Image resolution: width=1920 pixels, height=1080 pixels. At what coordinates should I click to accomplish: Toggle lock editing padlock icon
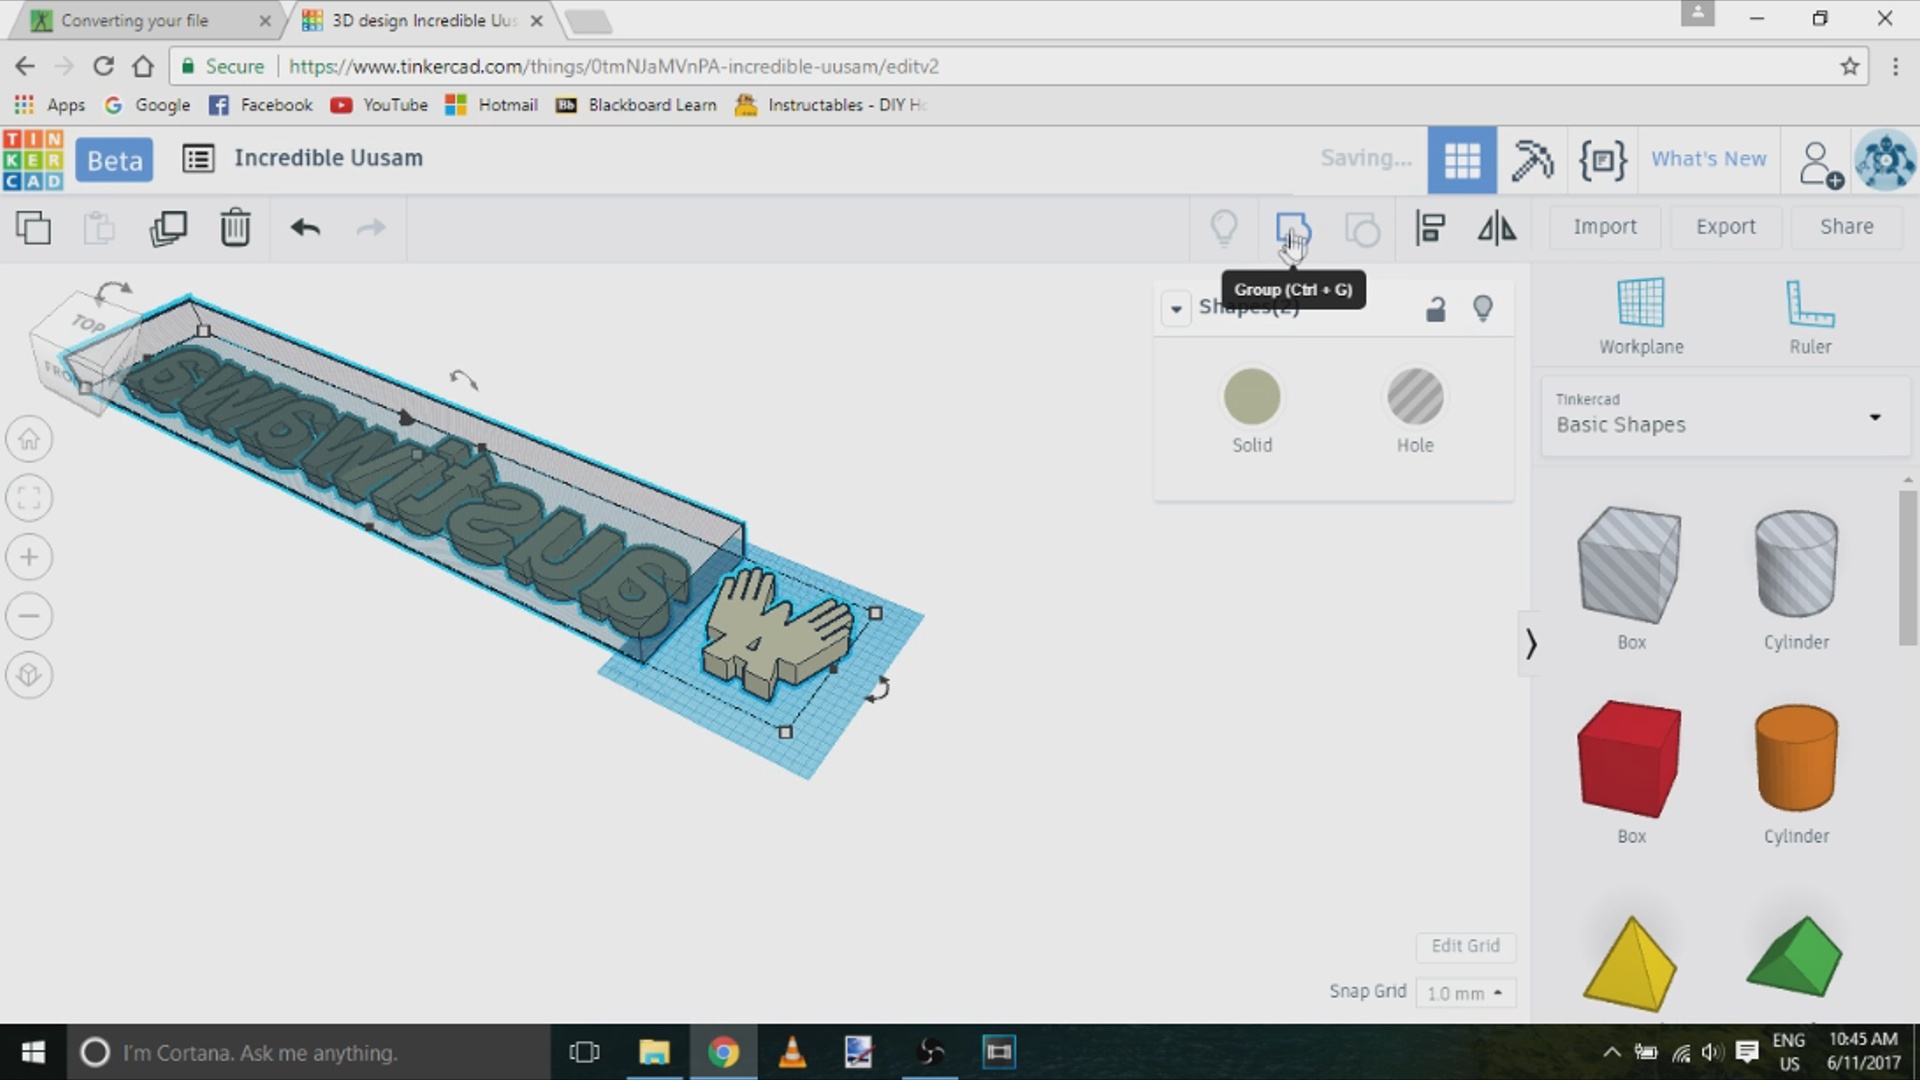[x=1435, y=309]
